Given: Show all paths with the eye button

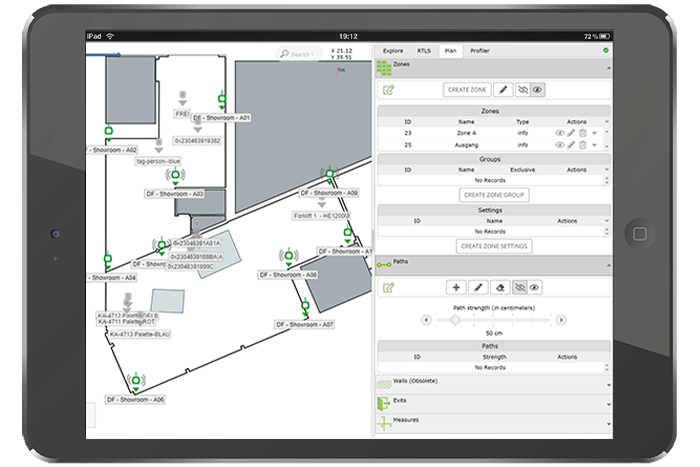Looking at the screenshot, I should pyautogui.click(x=536, y=287).
